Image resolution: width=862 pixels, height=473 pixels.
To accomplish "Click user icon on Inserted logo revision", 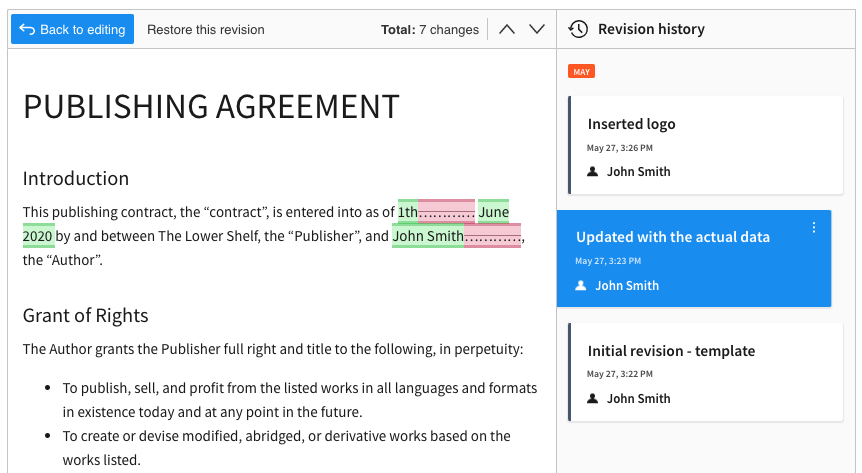I will pos(593,172).
